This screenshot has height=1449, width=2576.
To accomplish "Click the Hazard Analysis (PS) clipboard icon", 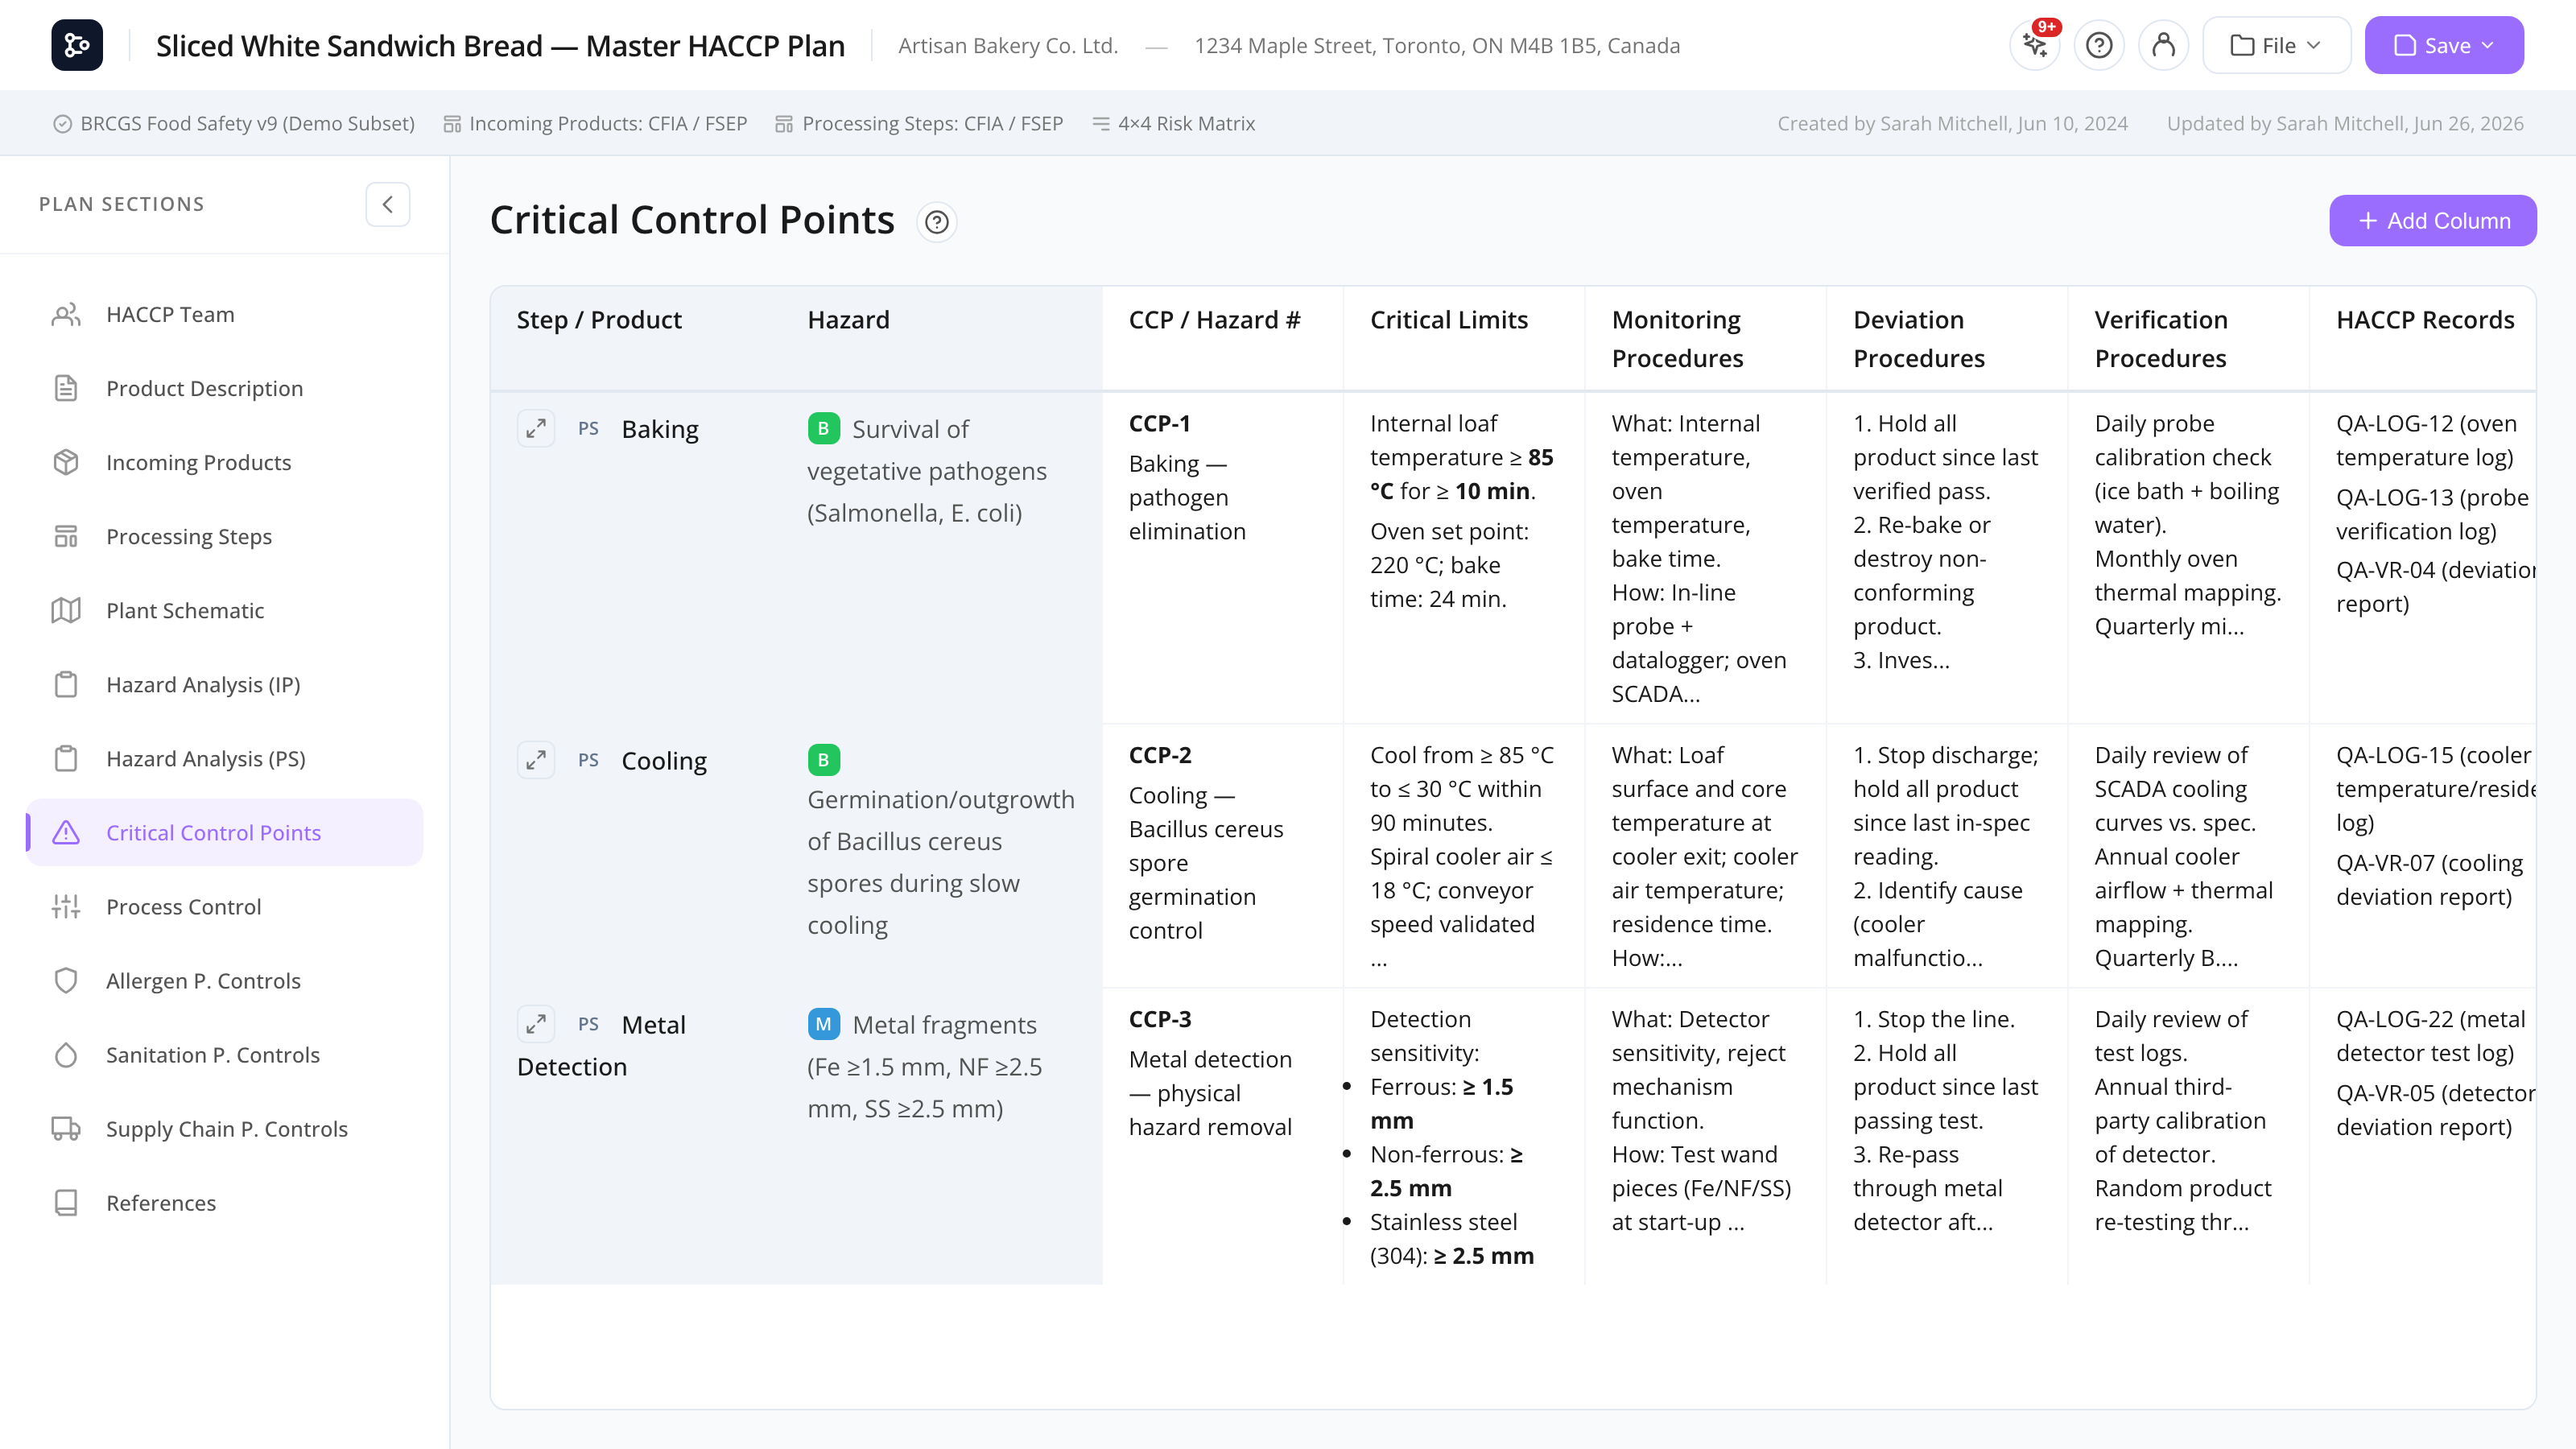I will (x=66, y=758).
